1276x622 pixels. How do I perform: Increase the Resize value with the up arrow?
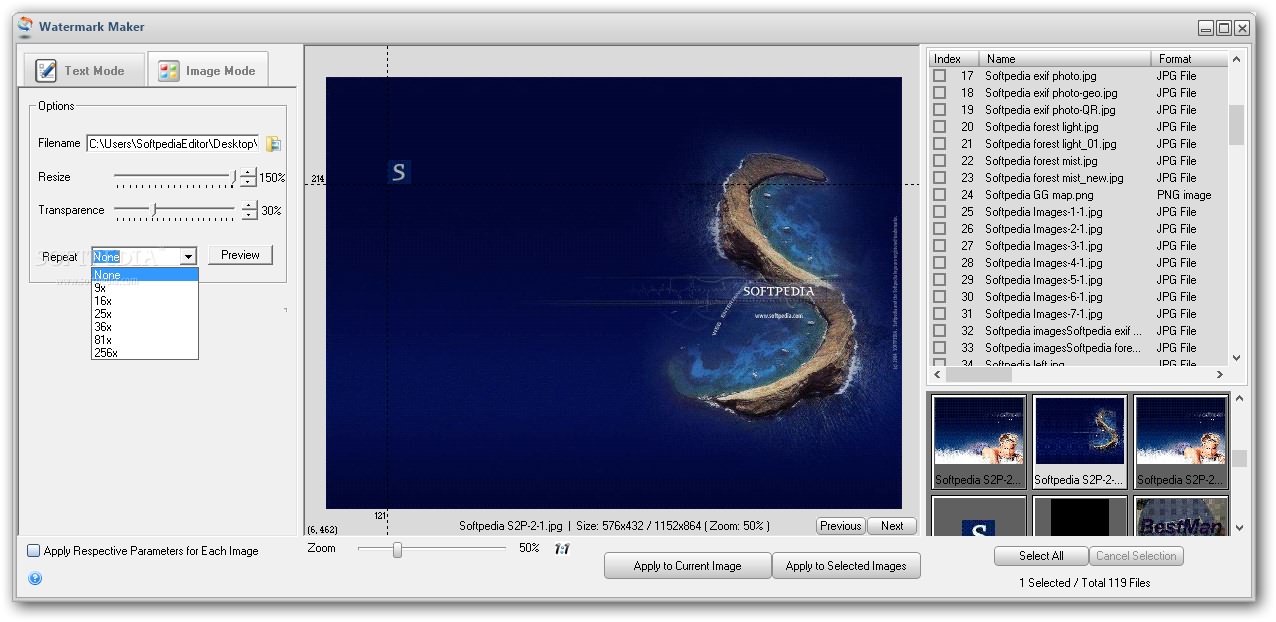click(x=248, y=173)
